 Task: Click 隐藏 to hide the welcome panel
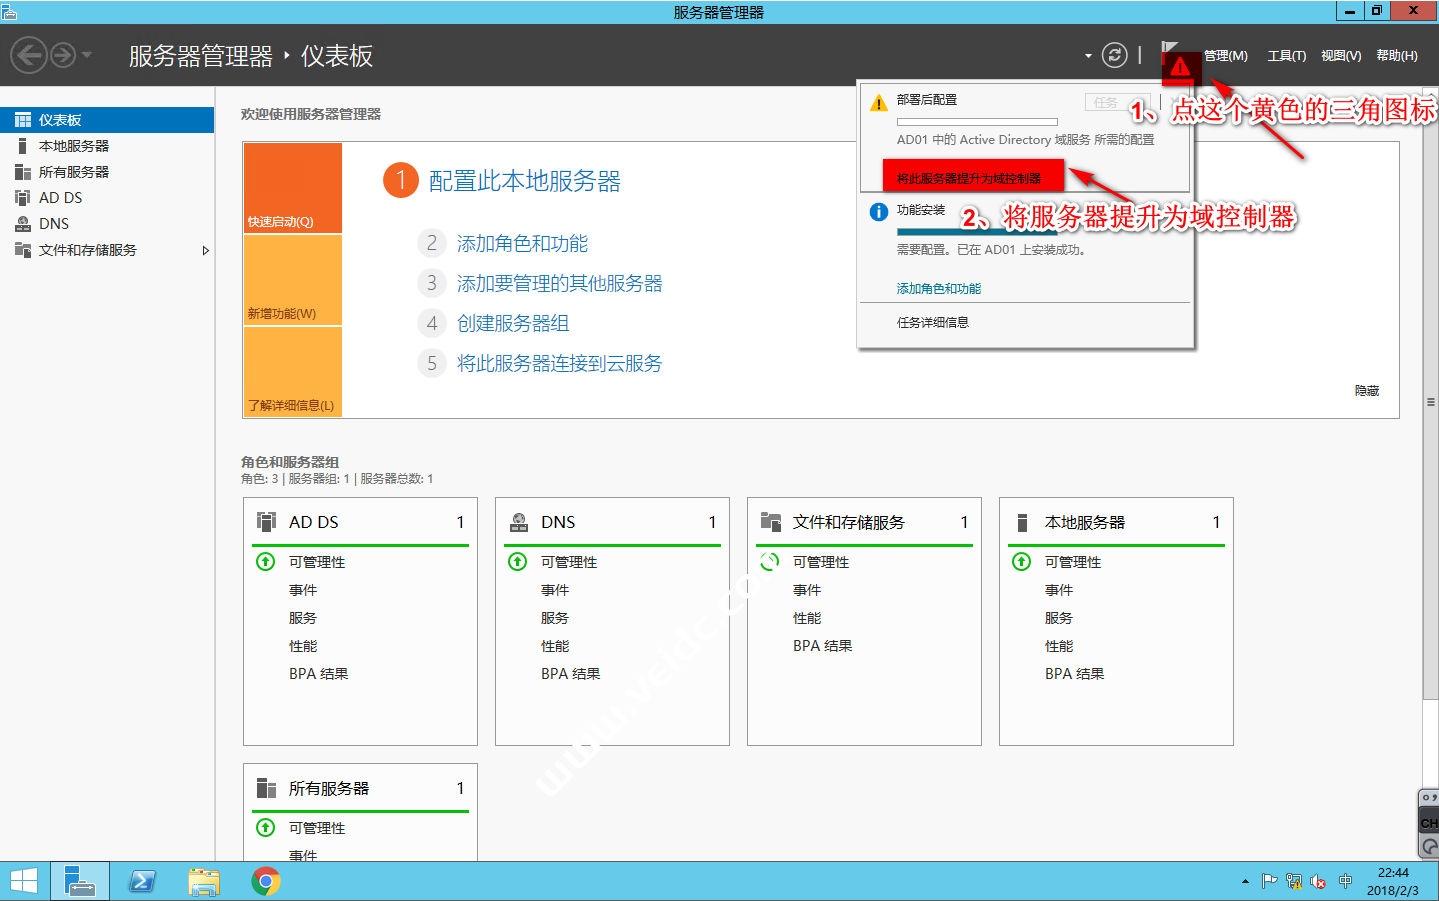click(x=1366, y=391)
